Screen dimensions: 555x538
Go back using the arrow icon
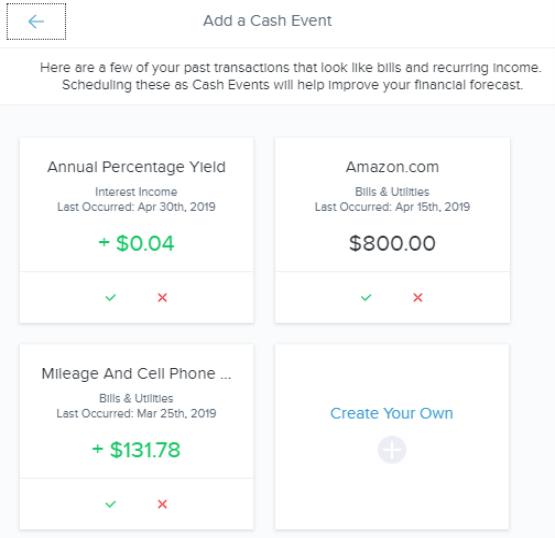click(36, 22)
